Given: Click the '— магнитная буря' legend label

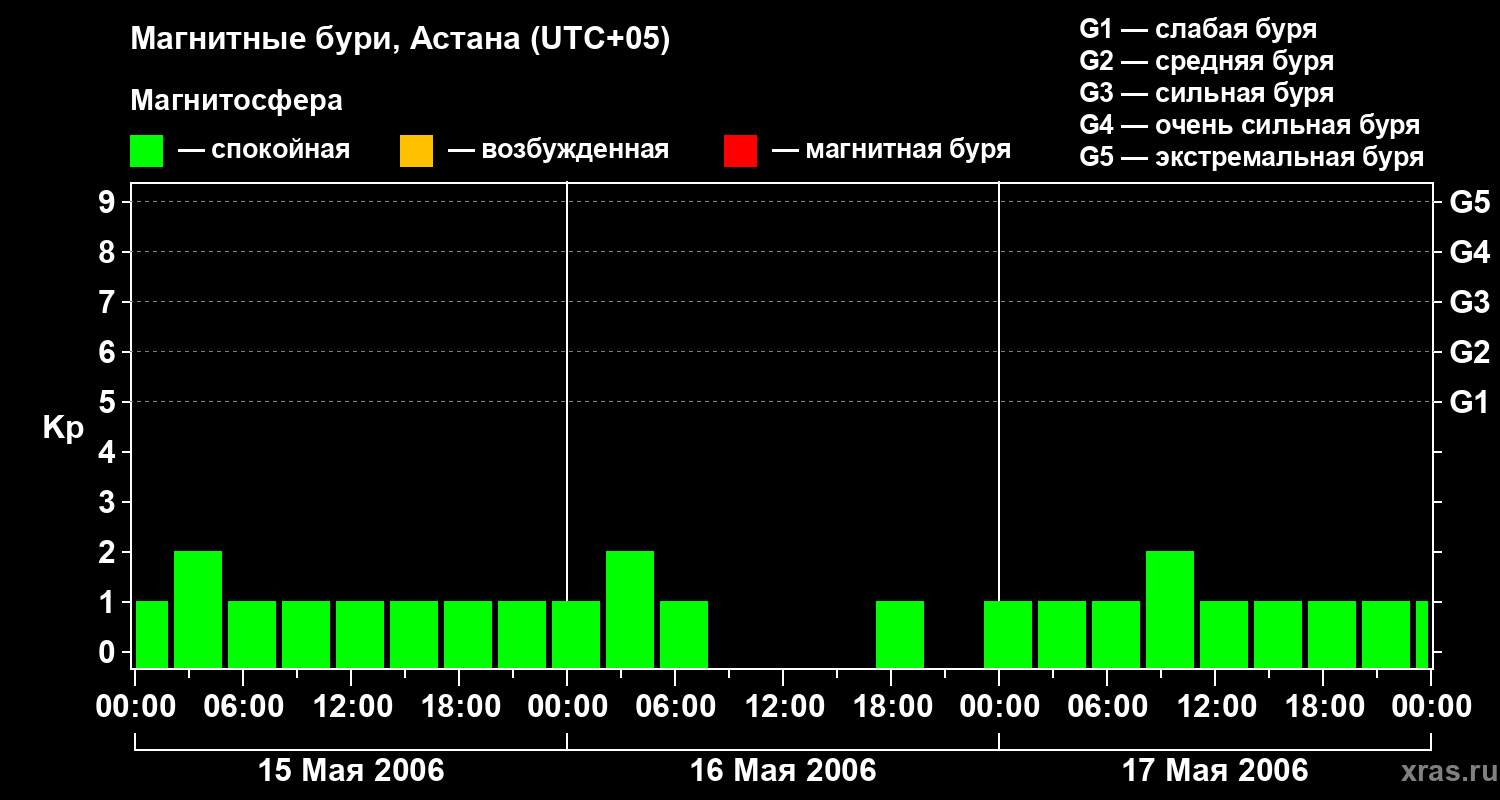Looking at the screenshot, I should [x=892, y=150].
